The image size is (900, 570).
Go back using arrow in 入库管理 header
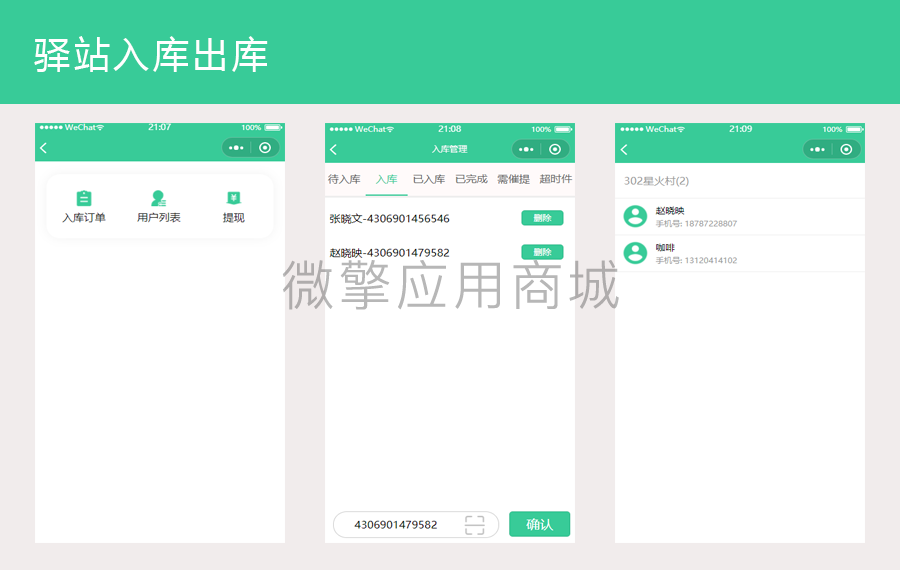pyautogui.click(x=333, y=150)
